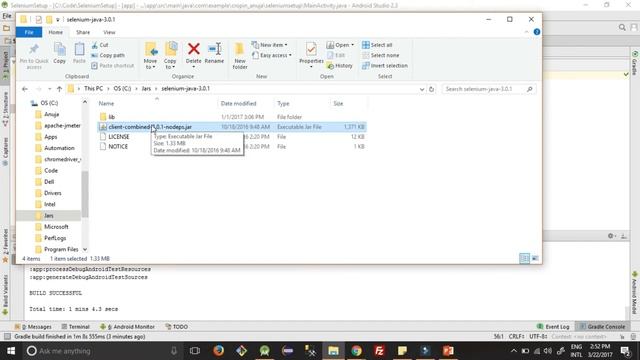Click Select none

click(380, 55)
